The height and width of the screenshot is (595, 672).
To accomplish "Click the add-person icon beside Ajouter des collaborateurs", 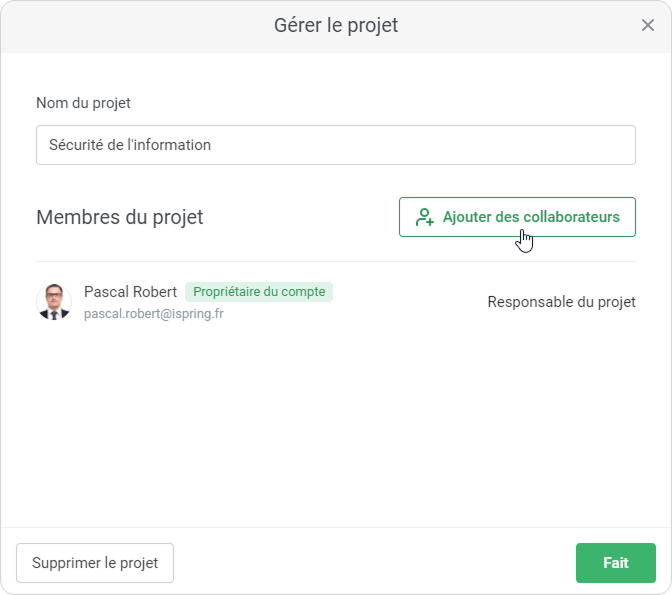I will pyautogui.click(x=424, y=217).
